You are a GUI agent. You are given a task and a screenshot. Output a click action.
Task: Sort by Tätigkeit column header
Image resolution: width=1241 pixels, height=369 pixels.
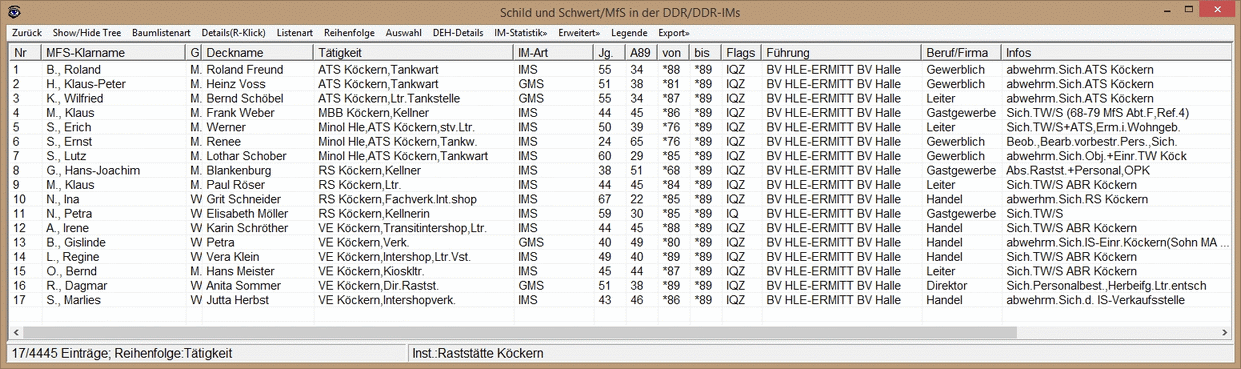pyautogui.click(x=414, y=52)
